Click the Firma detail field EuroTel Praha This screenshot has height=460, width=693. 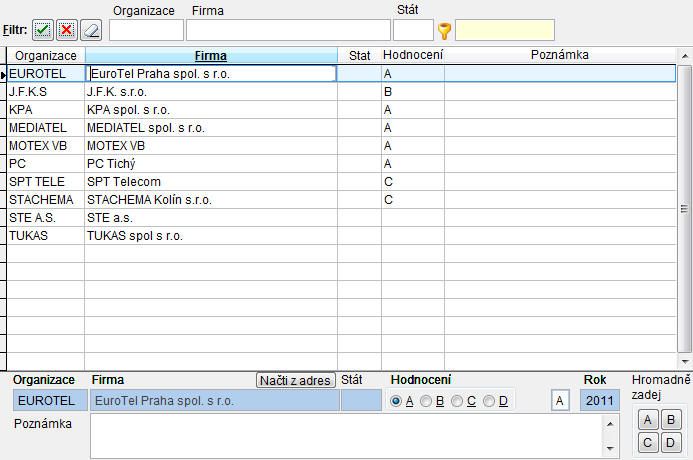coord(215,401)
